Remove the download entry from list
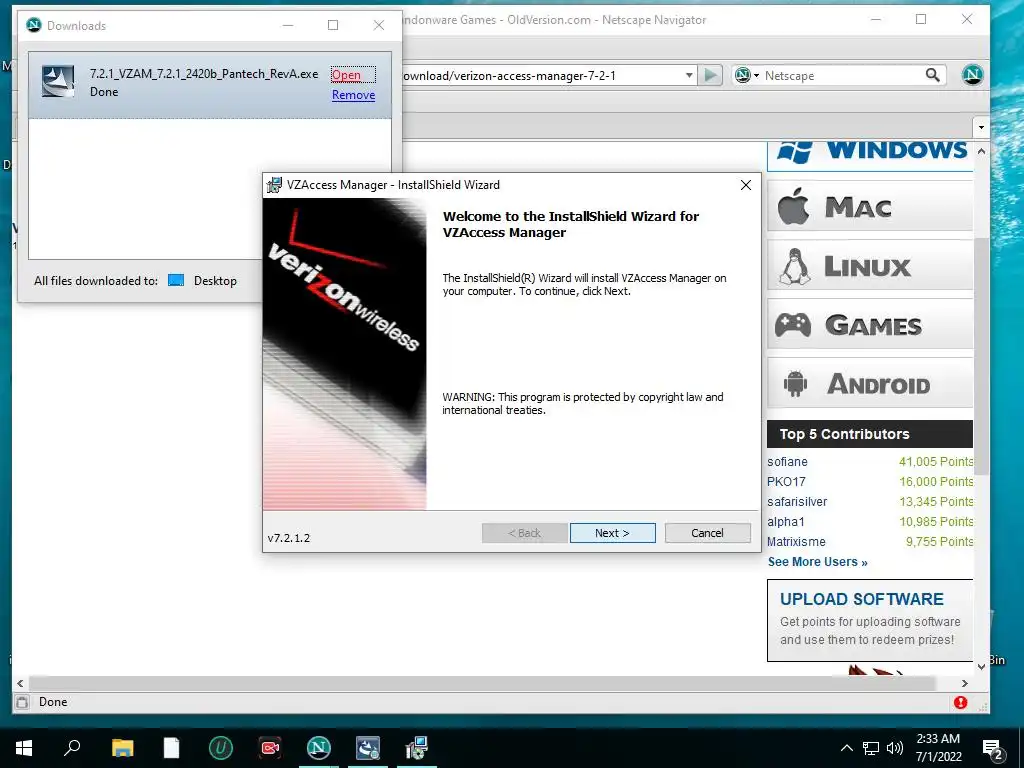 click(x=353, y=95)
